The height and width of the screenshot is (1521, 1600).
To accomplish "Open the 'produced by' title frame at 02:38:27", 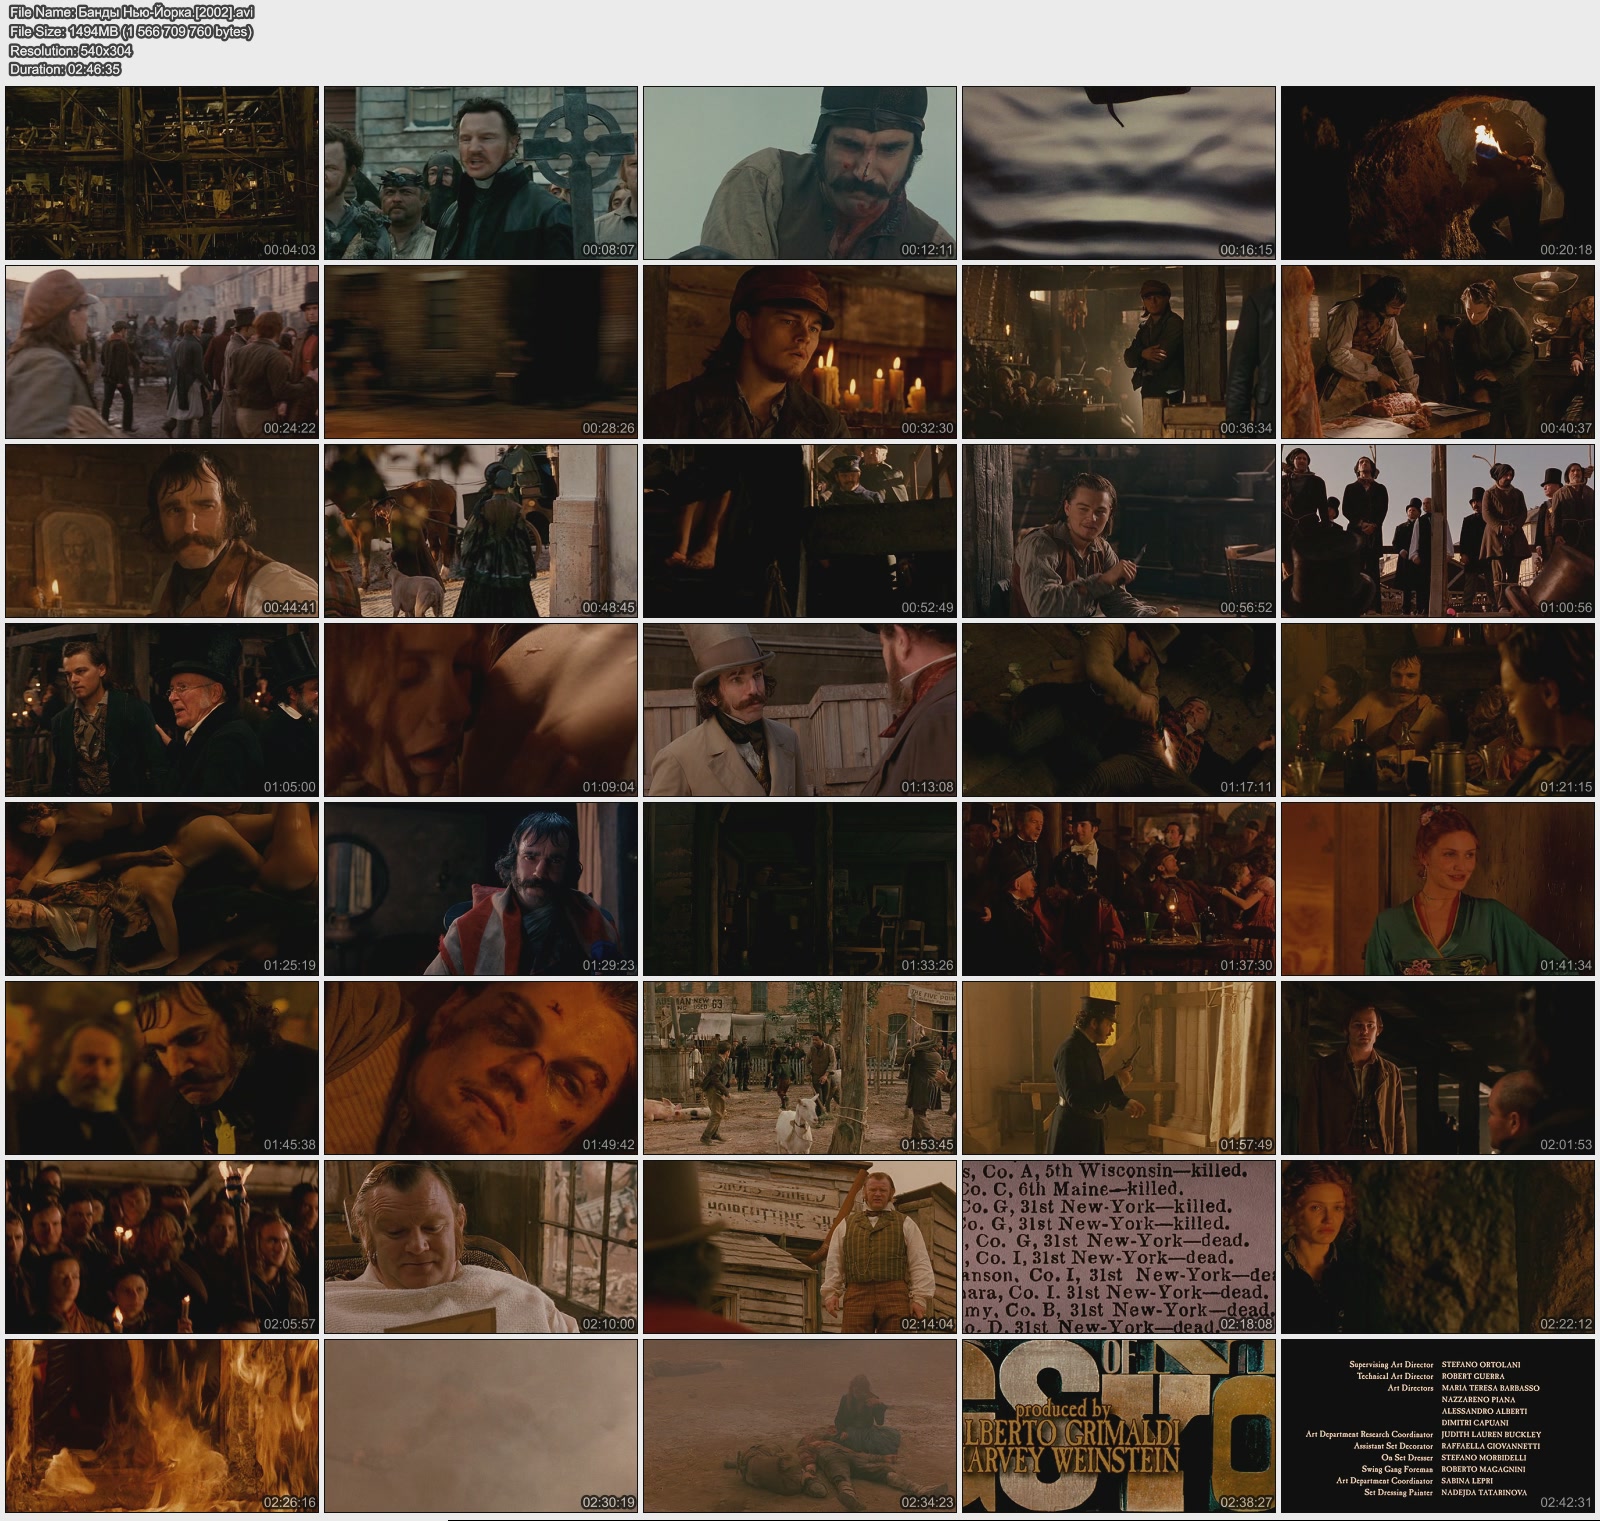I will 1118,1426.
